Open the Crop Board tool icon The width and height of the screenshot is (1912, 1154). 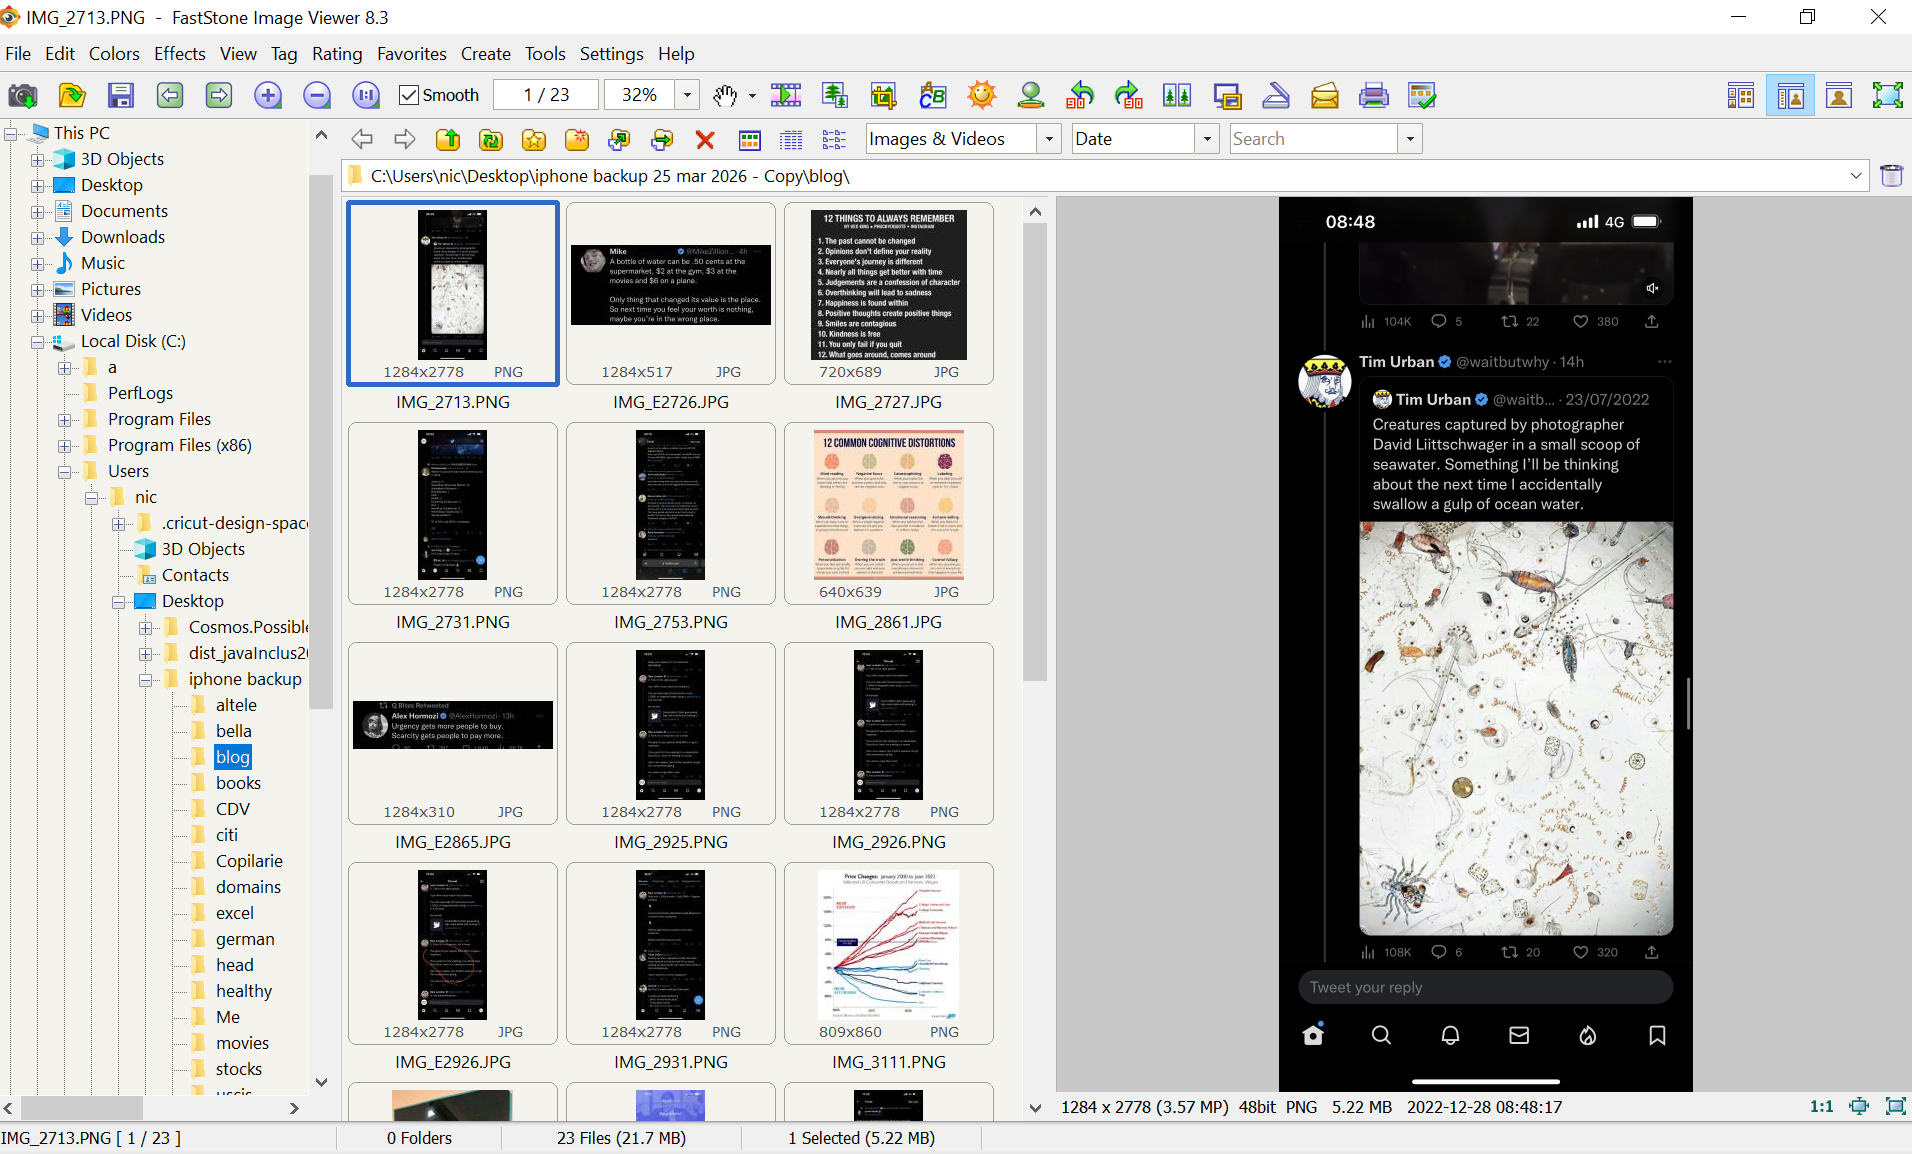coord(884,95)
